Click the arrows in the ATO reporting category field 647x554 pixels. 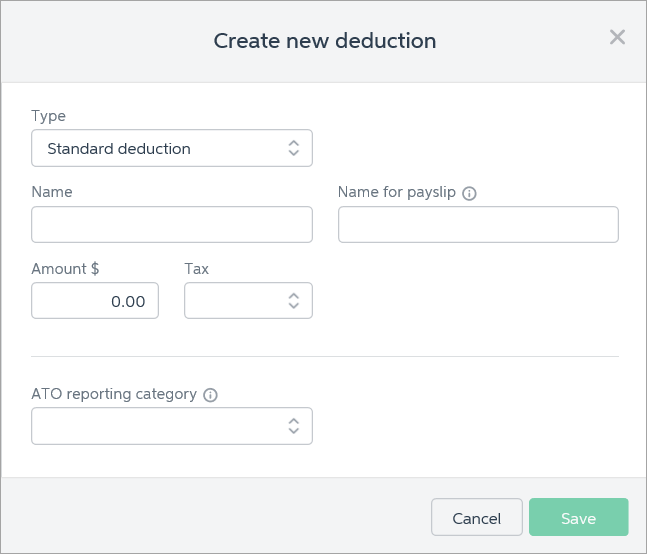[293, 426]
